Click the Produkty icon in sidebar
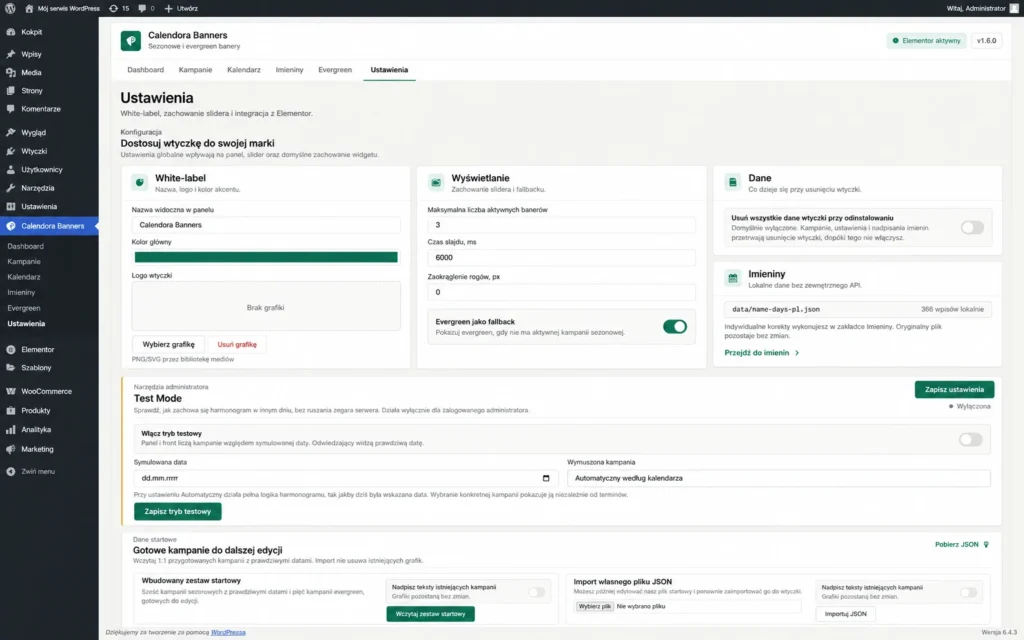This screenshot has width=1024, height=640. pyautogui.click(x=11, y=411)
